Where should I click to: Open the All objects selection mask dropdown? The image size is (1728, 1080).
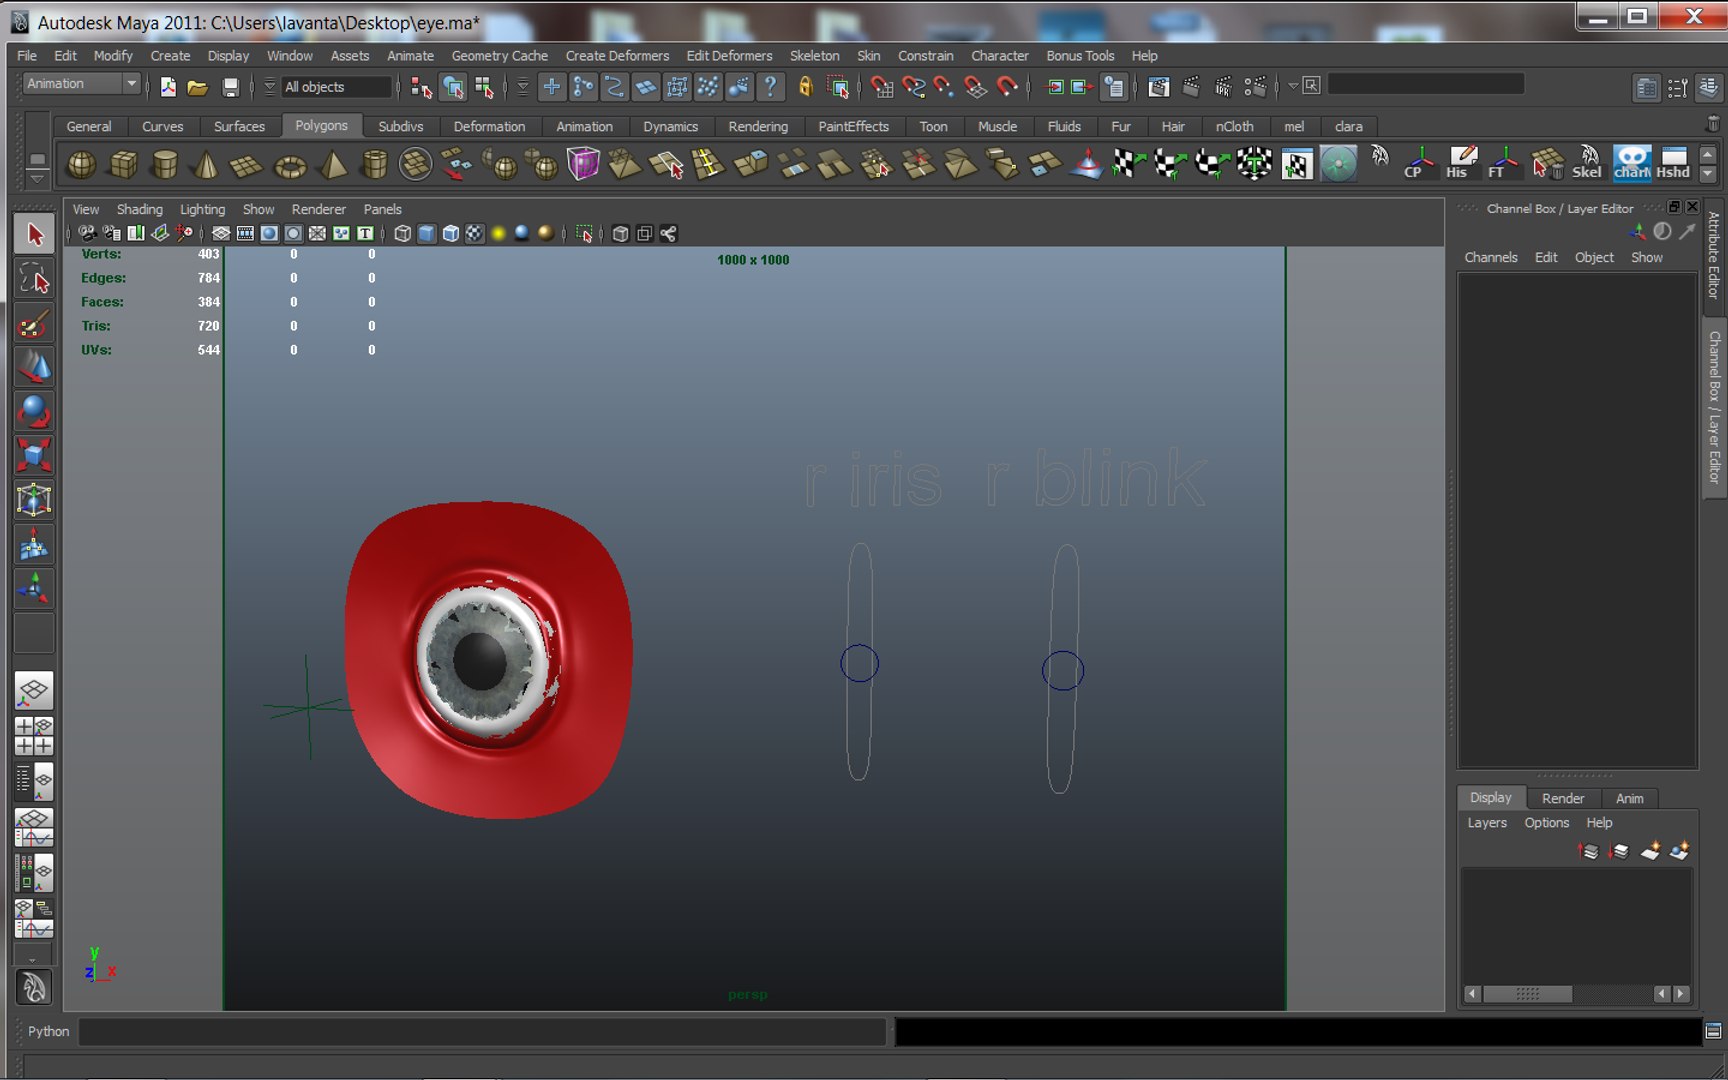tap(336, 87)
